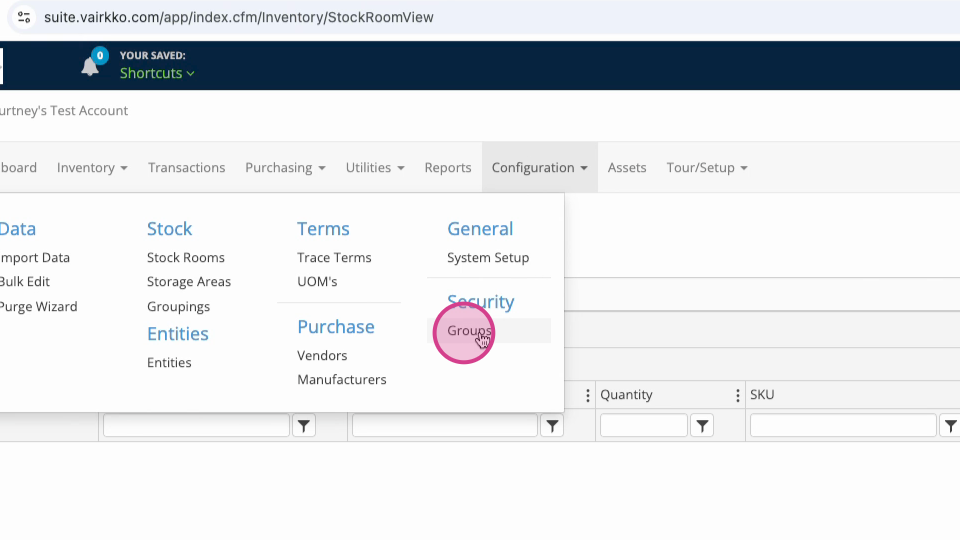Select Groups under Security
Viewport: 960px width, 540px height.
(469, 331)
